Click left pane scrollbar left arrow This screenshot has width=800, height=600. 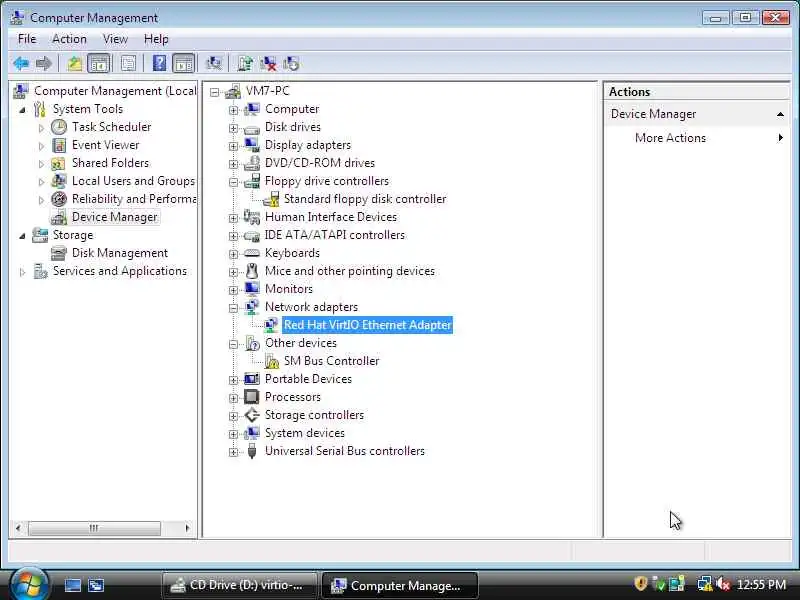click(18, 528)
